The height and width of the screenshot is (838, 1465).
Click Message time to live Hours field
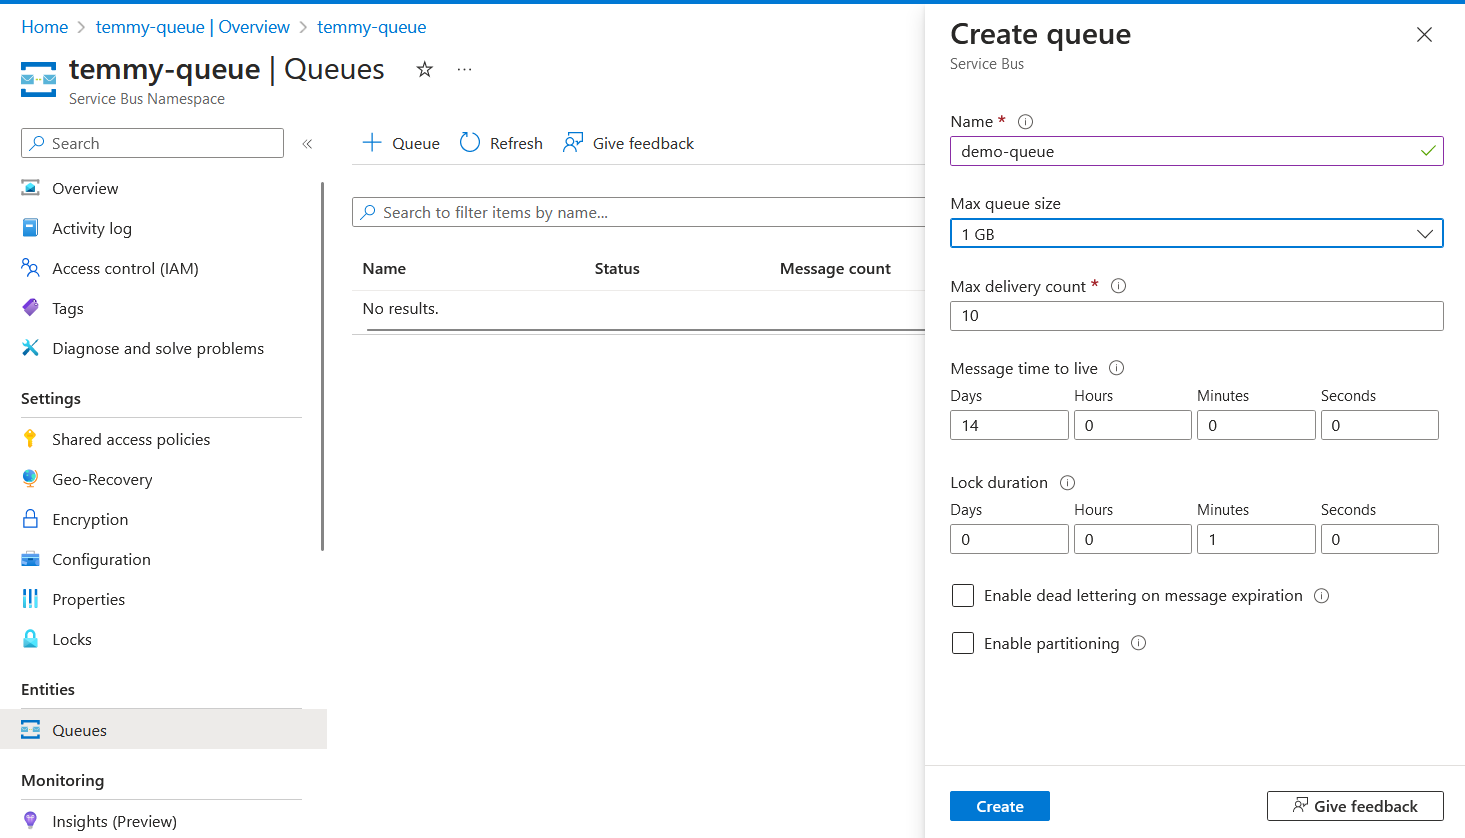[1133, 425]
